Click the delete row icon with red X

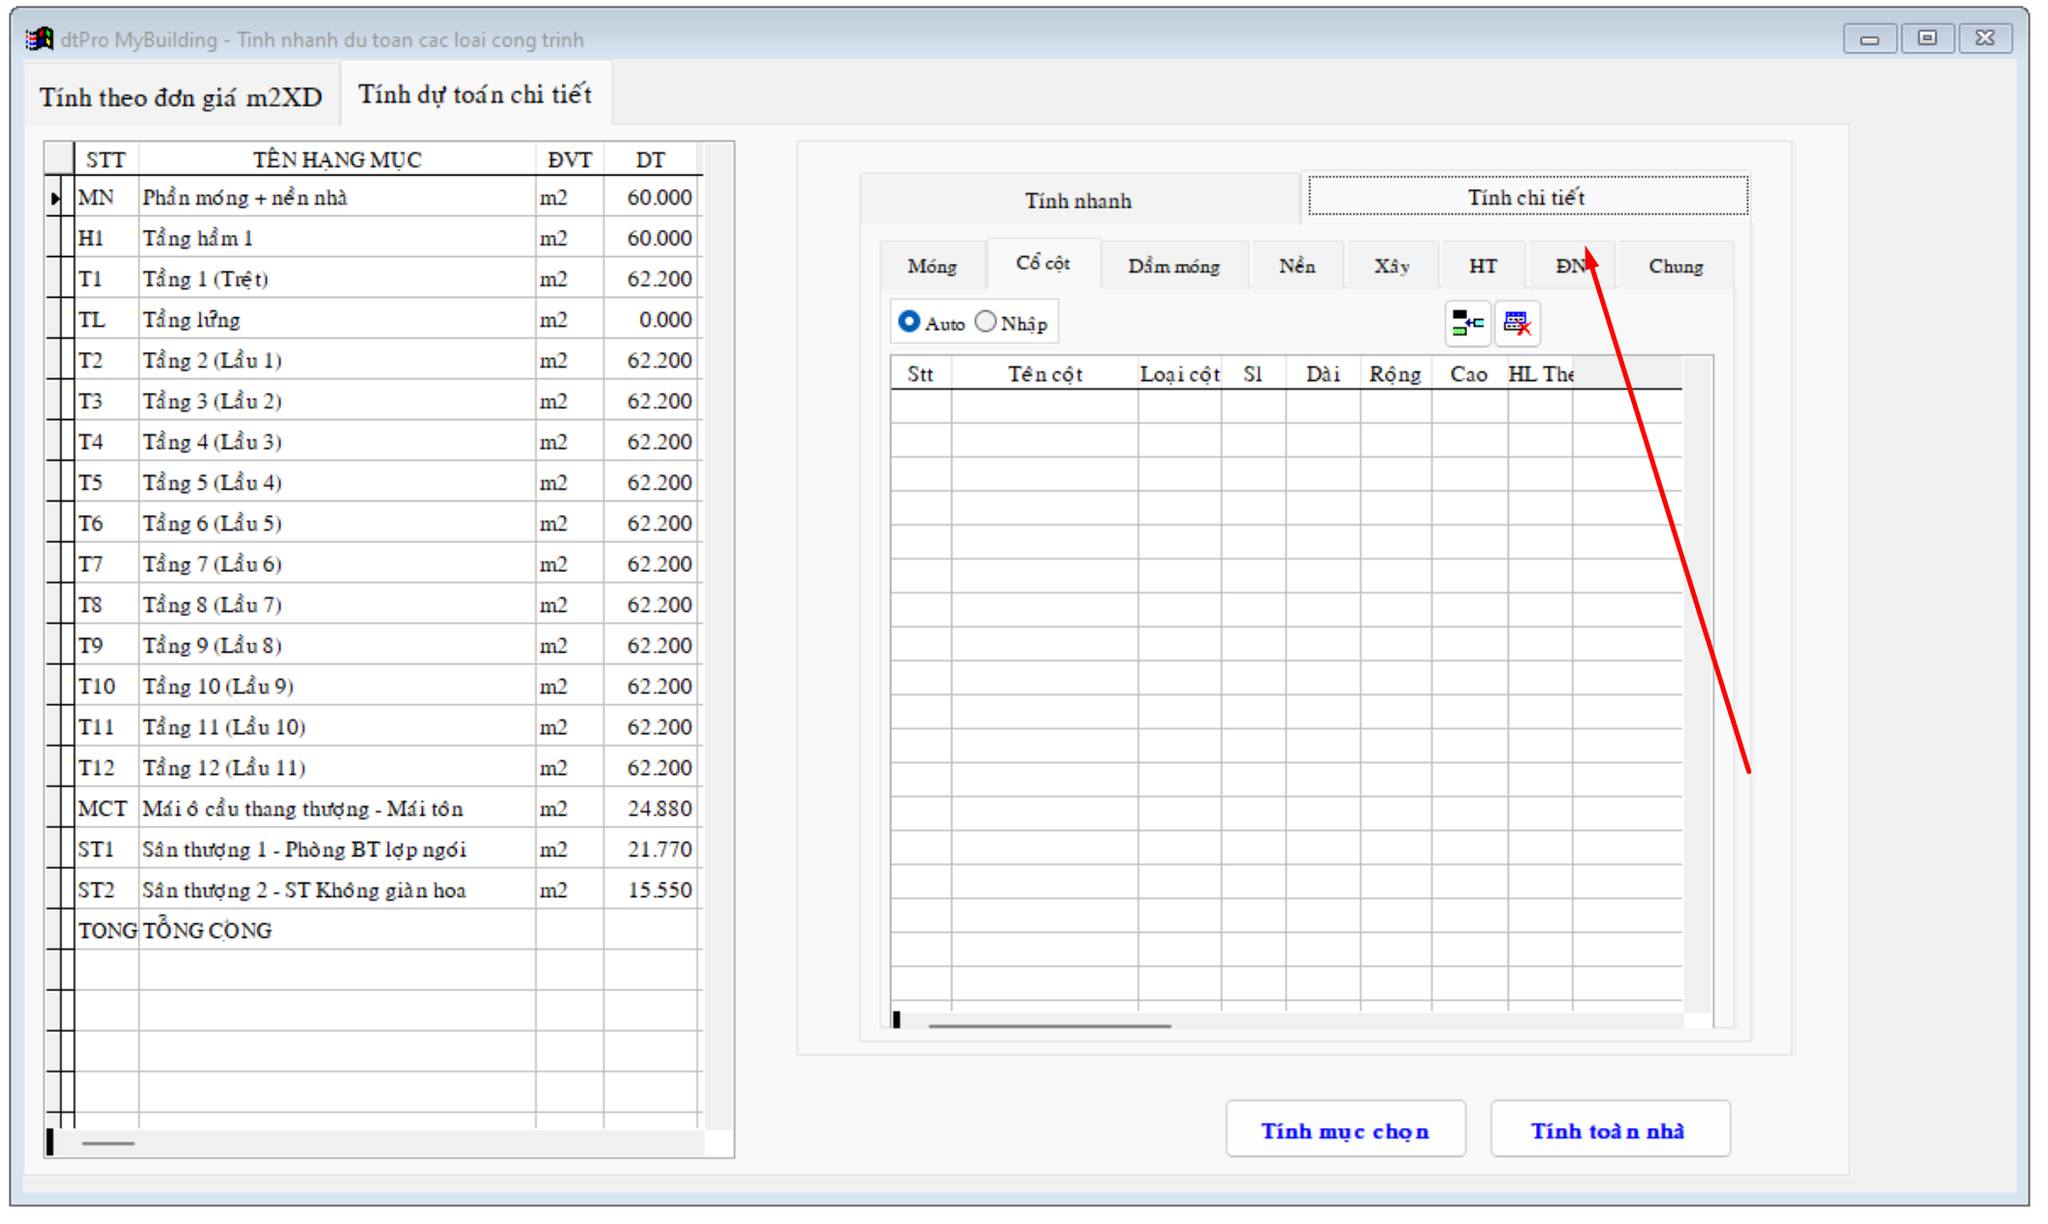(x=1517, y=323)
